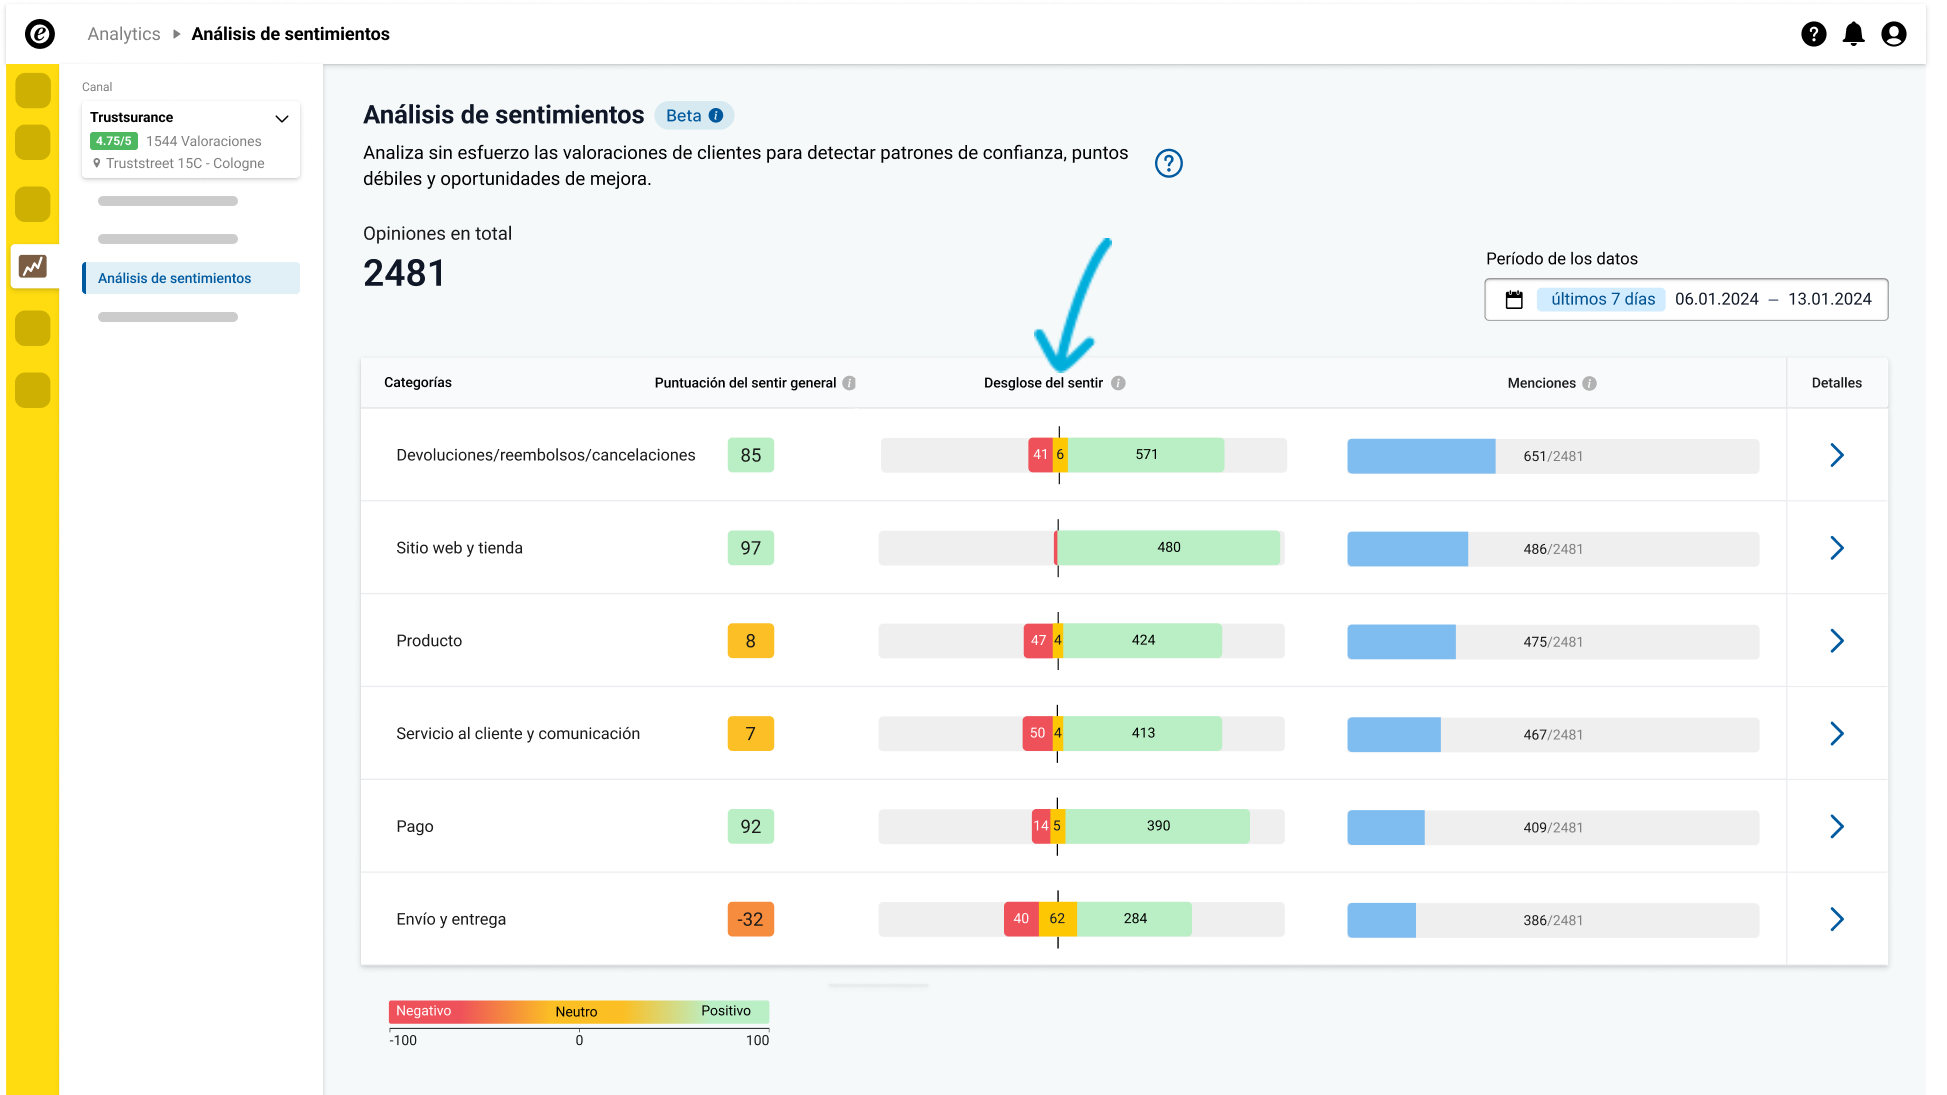Viewport: 1947px width, 1095px height.
Task: Open the notifications bell
Action: click(x=1854, y=34)
